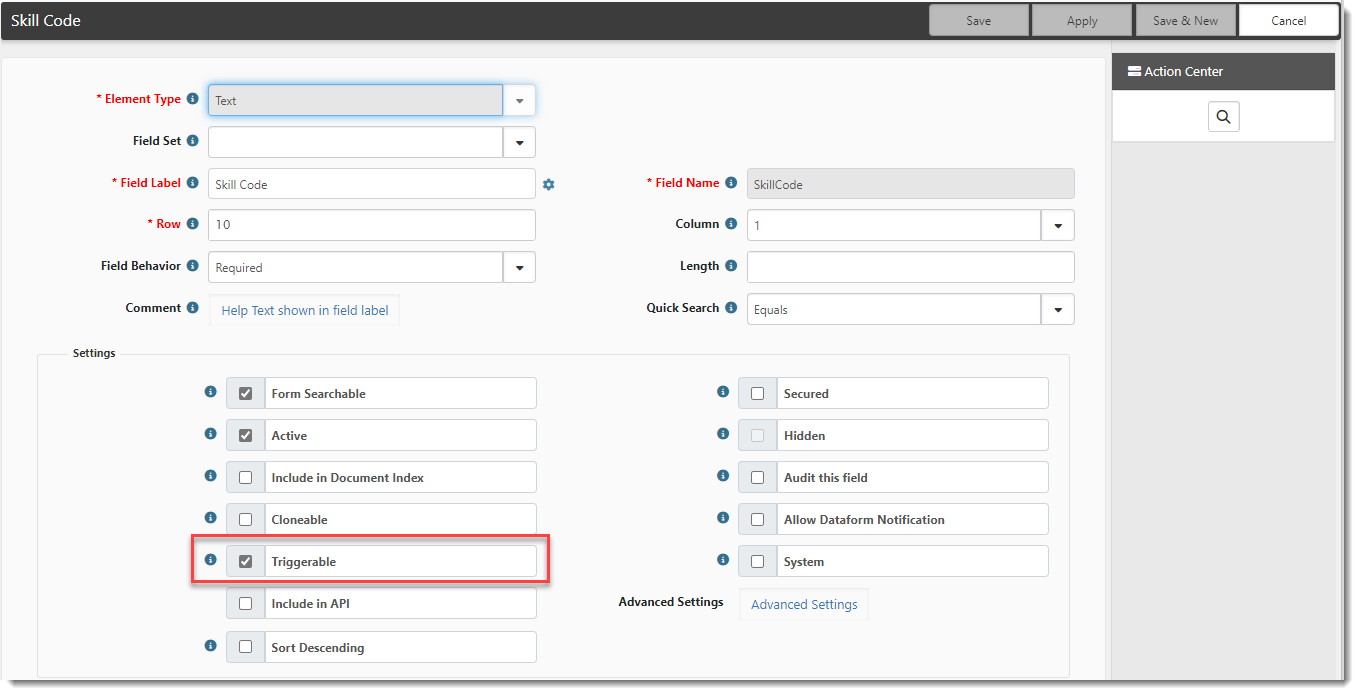Open the Quick Search dropdown arrow
Viewport: 1359px width, 695px height.
[1057, 310]
